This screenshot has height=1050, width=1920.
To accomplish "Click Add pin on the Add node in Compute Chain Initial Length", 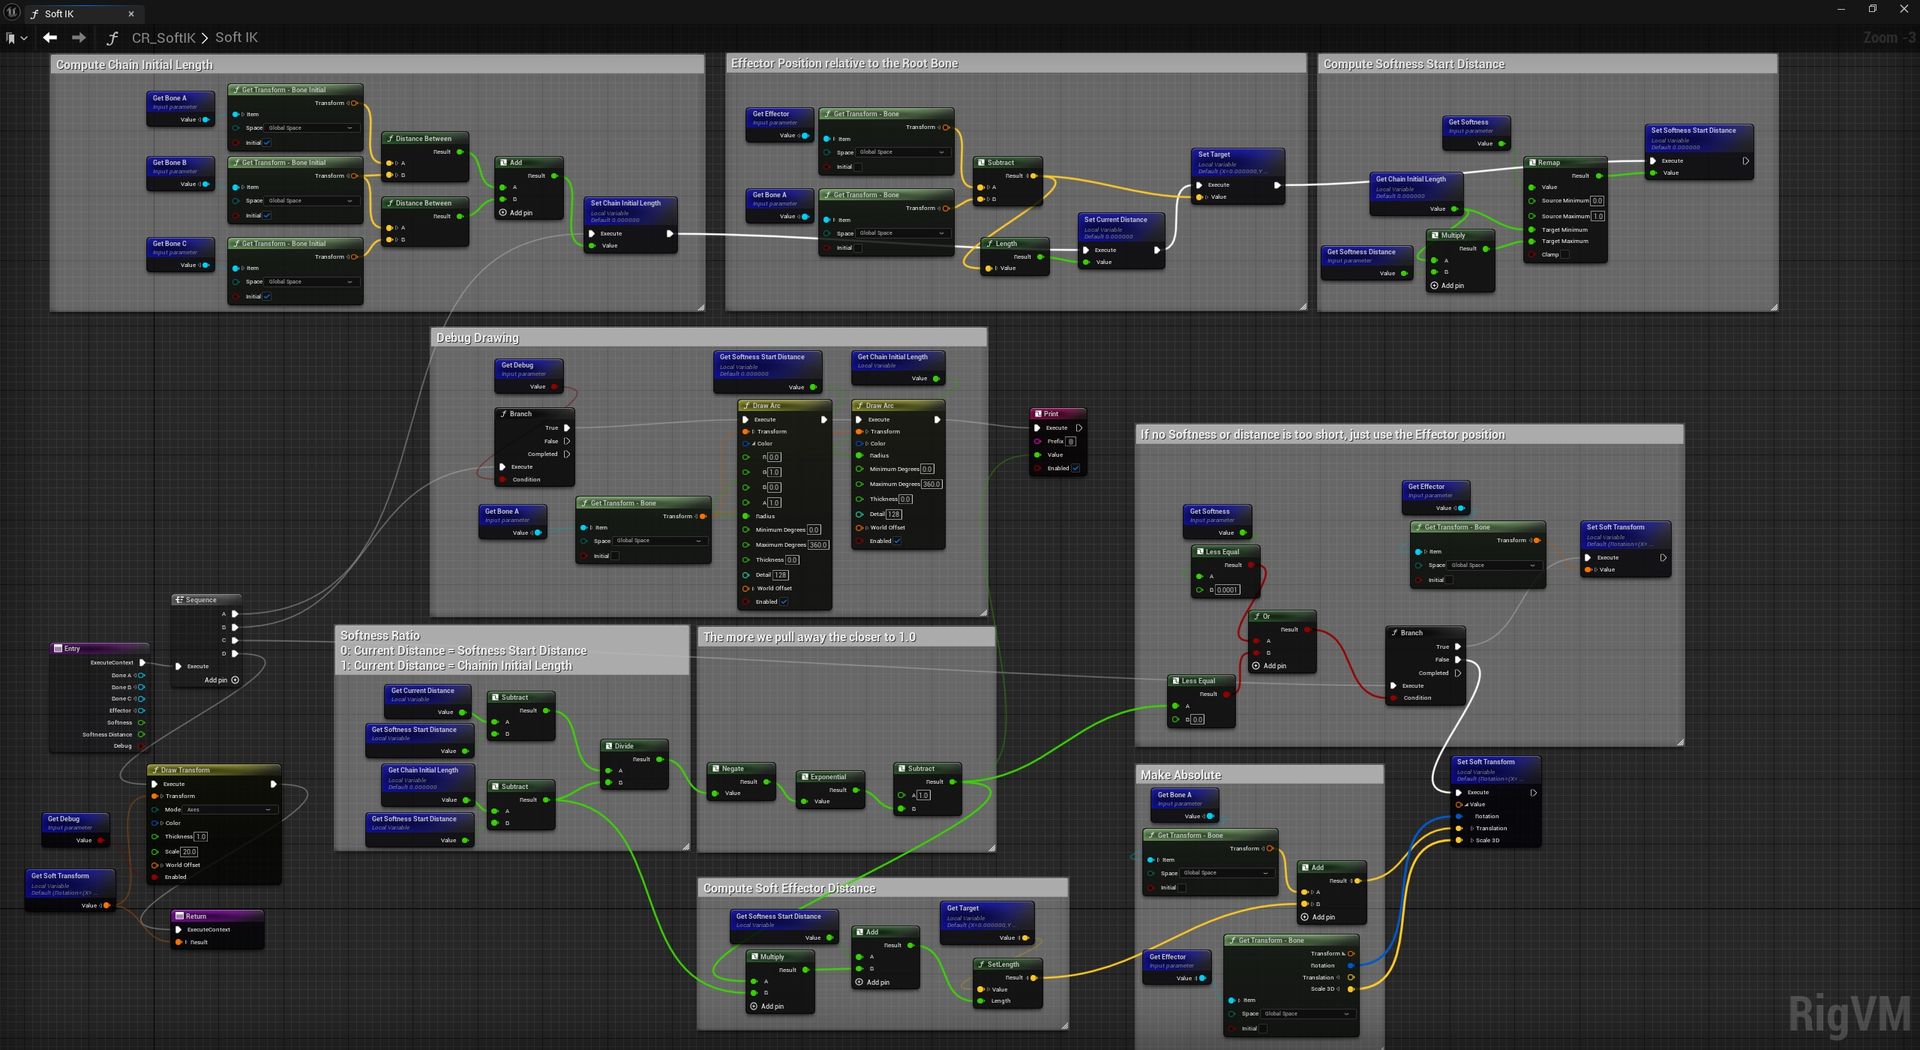I will click(516, 212).
